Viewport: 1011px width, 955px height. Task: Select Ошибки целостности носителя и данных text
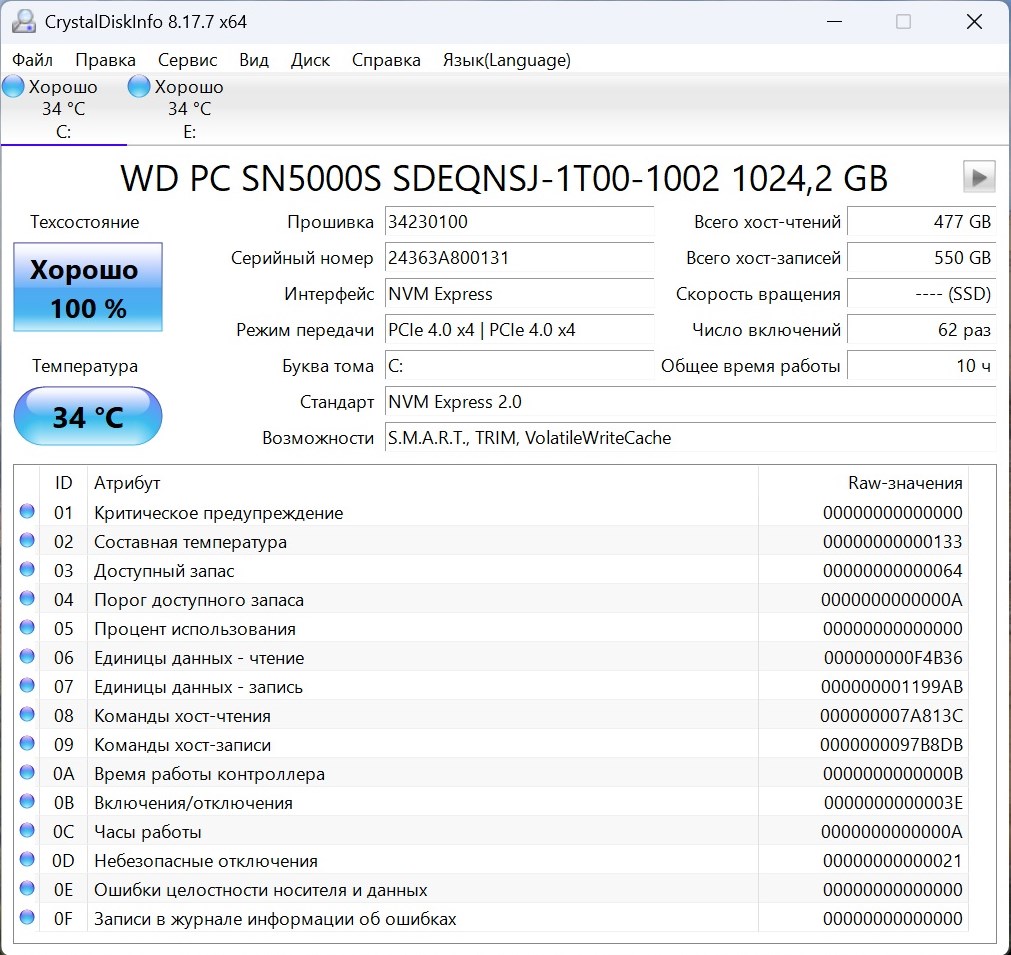pyautogui.click(x=260, y=890)
